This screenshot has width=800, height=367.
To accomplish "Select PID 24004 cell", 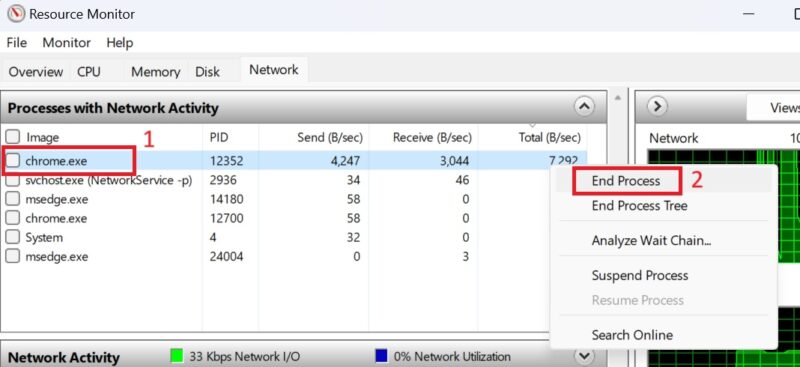I will click(227, 256).
